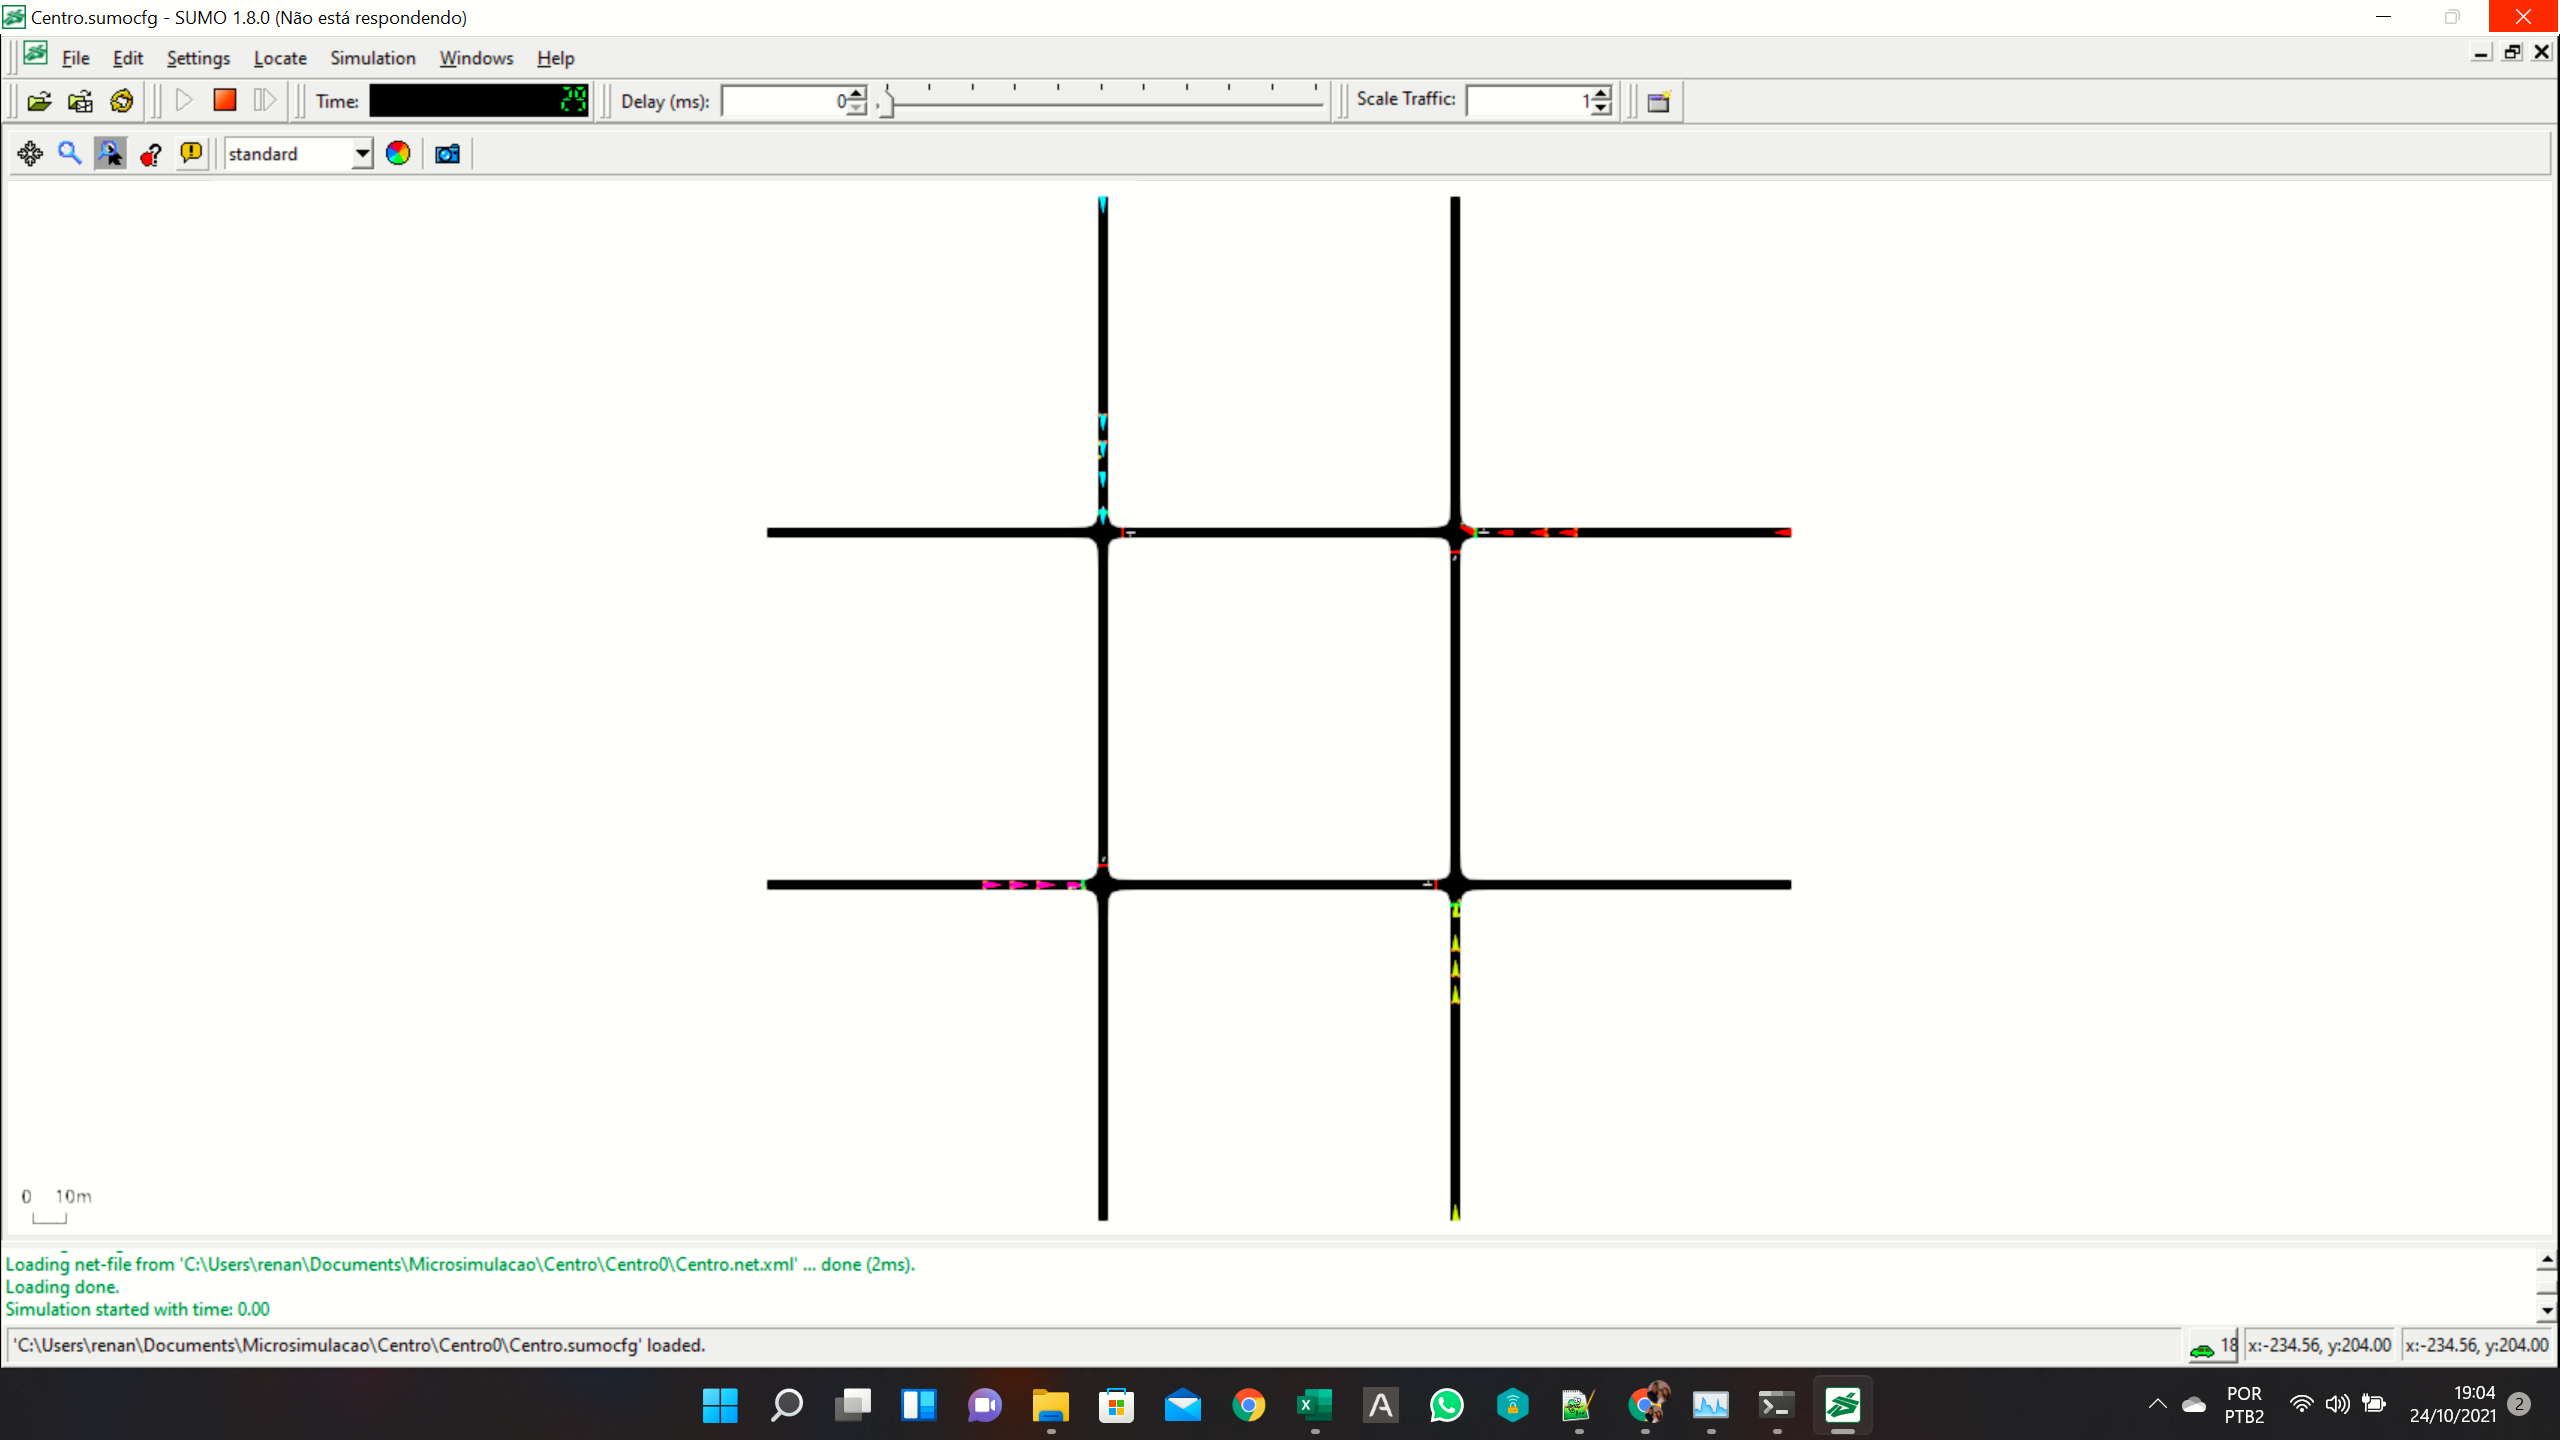This screenshot has height=1440, width=2560.
Task: Take a snapshot with the camera tool
Action: pos(446,153)
